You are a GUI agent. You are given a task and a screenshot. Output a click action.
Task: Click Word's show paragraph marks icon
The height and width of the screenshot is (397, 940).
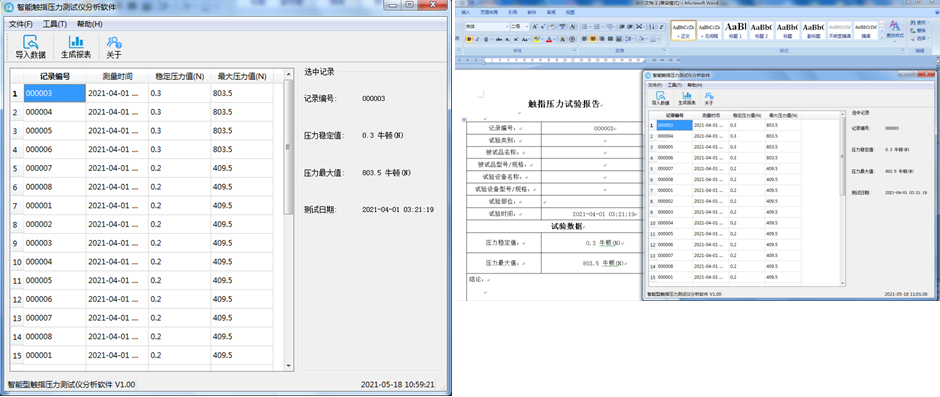point(661,26)
